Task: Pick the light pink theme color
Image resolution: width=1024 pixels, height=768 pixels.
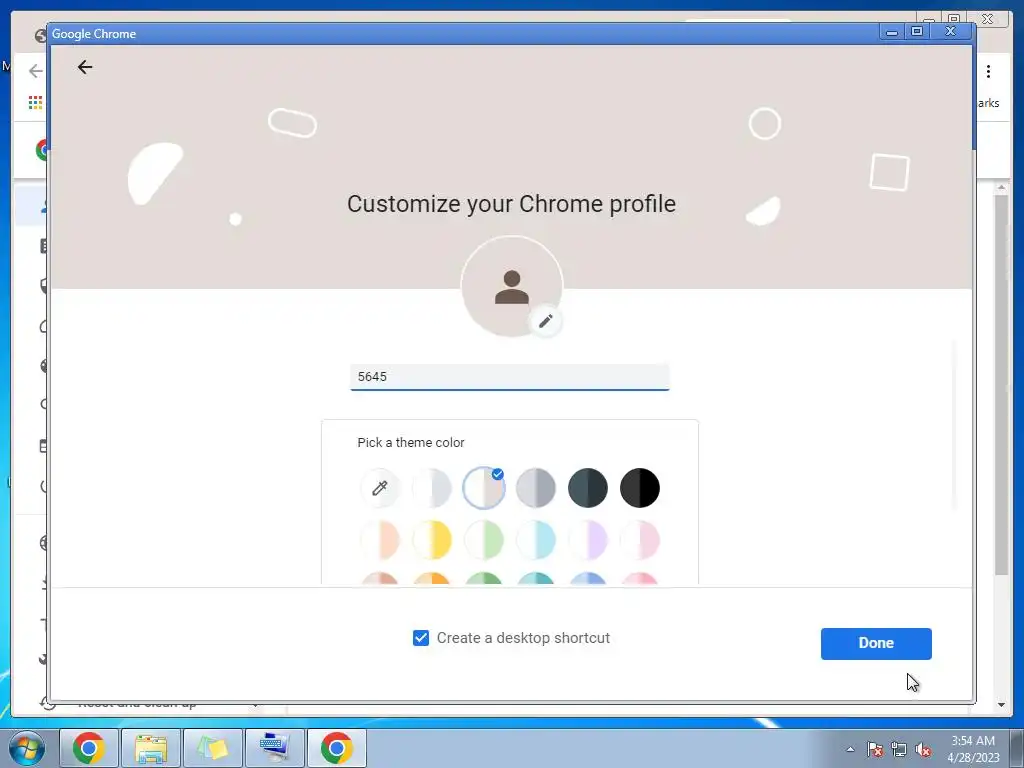Action: click(x=640, y=540)
